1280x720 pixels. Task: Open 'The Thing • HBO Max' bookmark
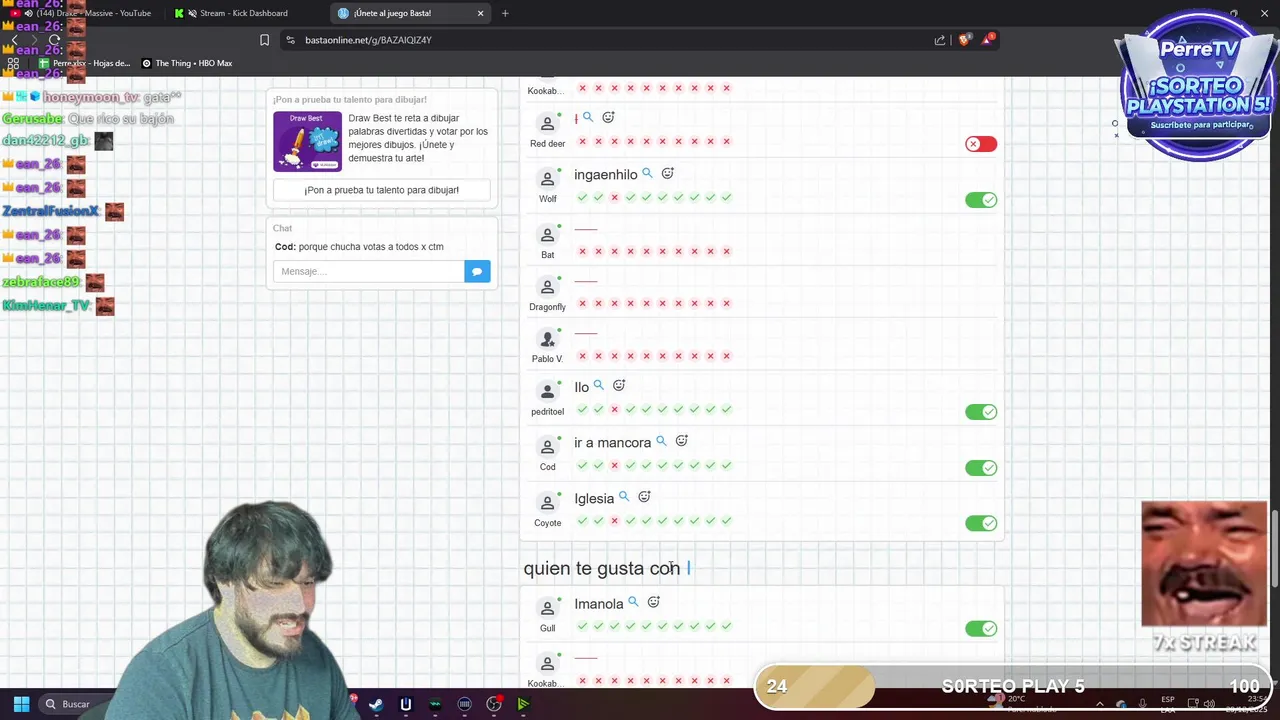[187, 63]
